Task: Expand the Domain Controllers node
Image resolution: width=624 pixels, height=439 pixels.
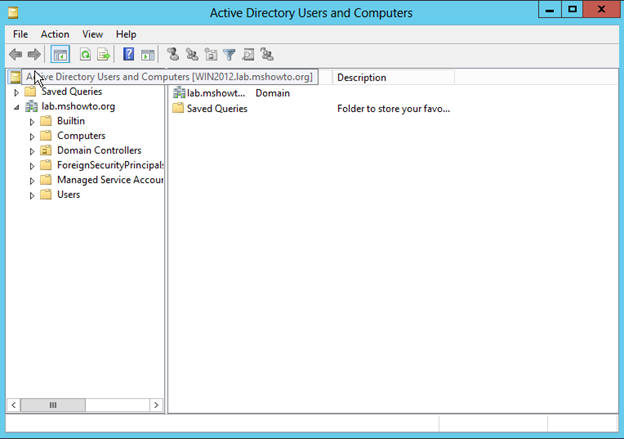Action: [32, 151]
